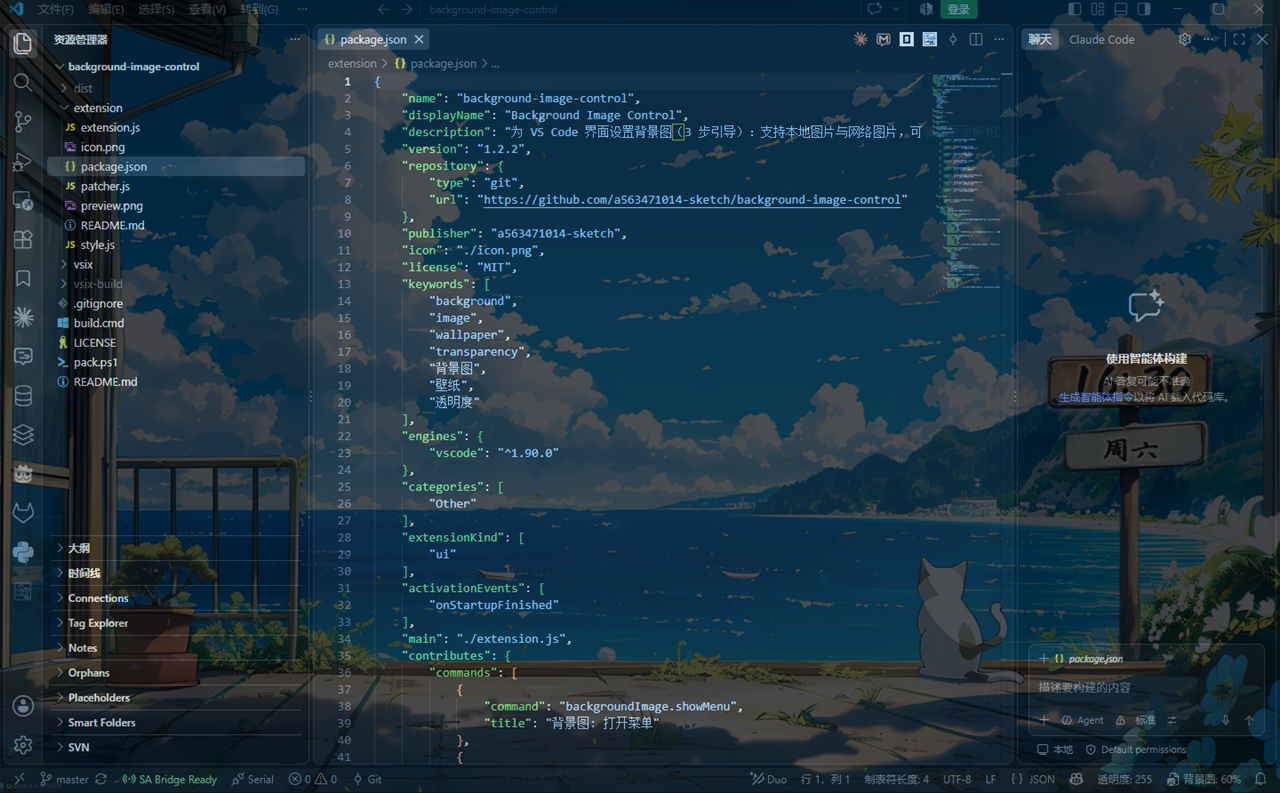Image resolution: width=1280 pixels, height=793 pixels.
Task: Click the UTF-8 encoding status item
Action: (x=957, y=779)
